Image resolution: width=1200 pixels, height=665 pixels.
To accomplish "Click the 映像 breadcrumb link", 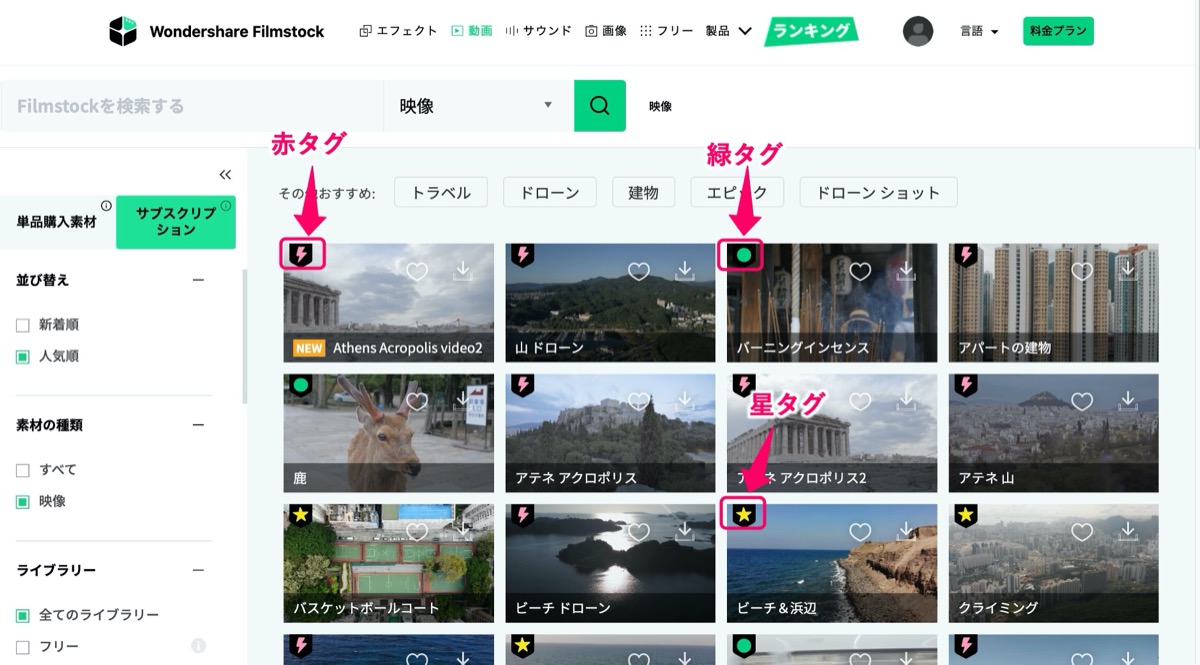I will point(660,106).
